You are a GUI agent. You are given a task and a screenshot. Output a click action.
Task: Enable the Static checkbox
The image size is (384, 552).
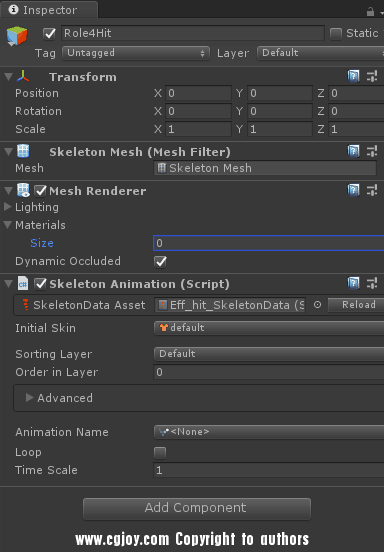[336, 34]
